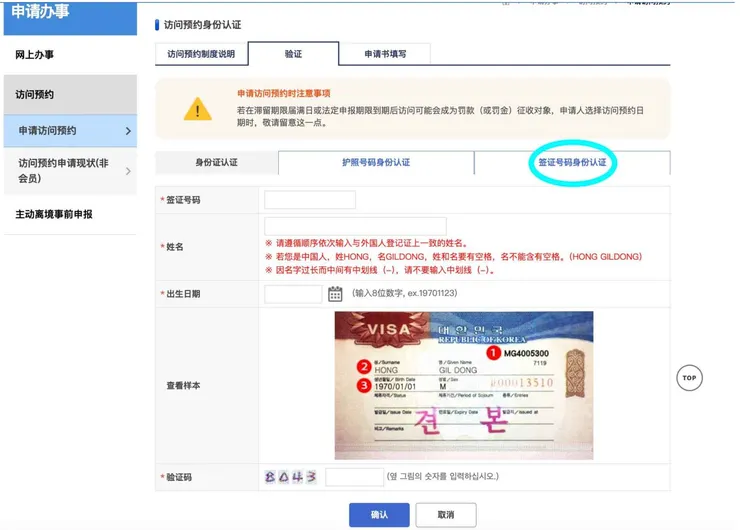Click the 查看样本 label
This screenshot has width=740, height=530.
coord(183,386)
